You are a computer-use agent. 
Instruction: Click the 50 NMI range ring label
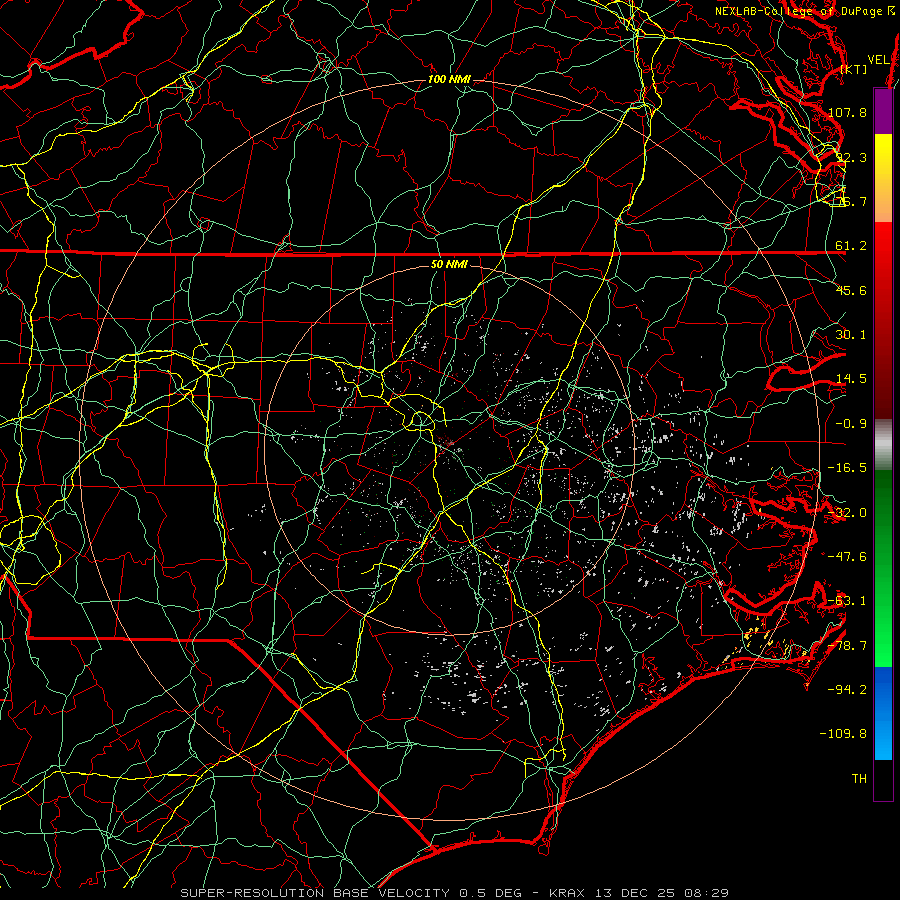(449, 265)
